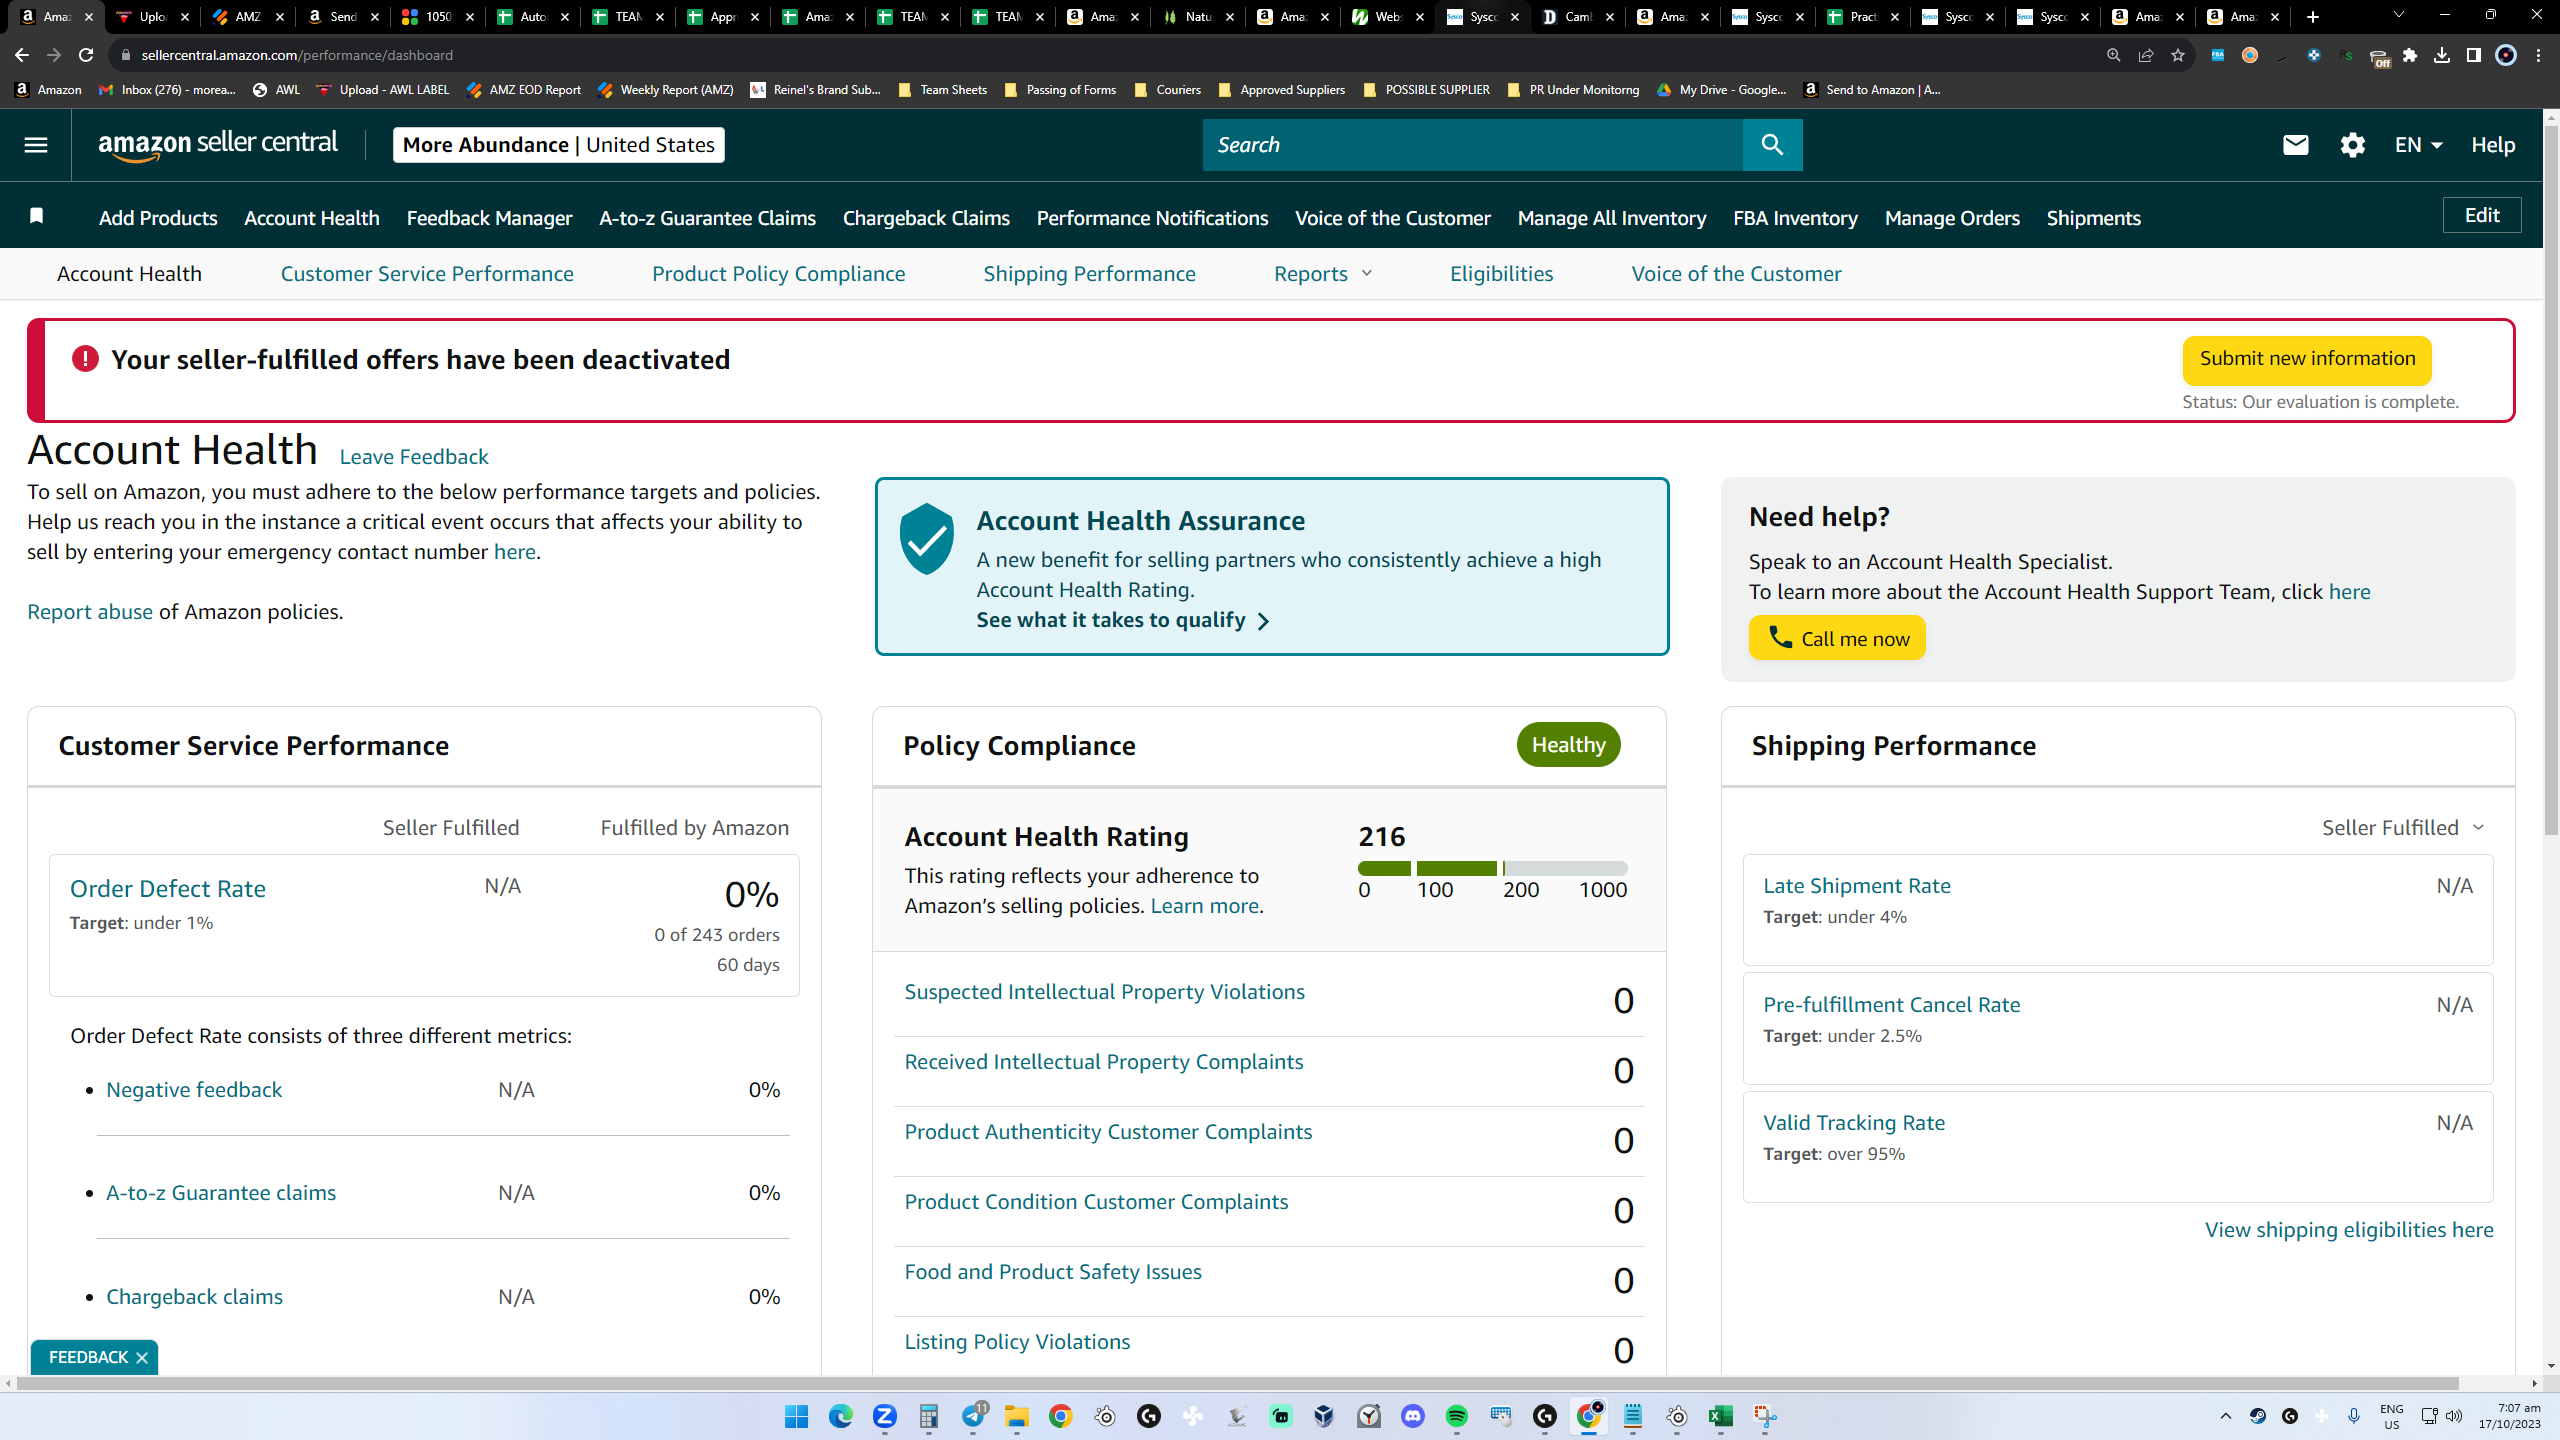The height and width of the screenshot is (1440, 2560).
Task: Open Feedback Manager in the navigation bar
Action: [x=489, y=218]
